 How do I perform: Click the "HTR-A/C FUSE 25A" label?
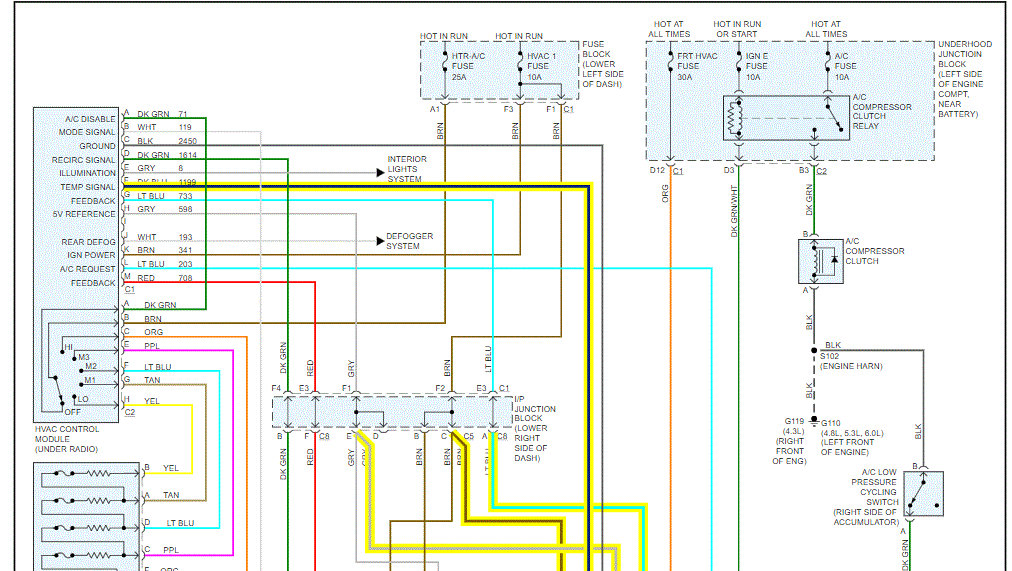pyautogui.click(x=468, y=66)
